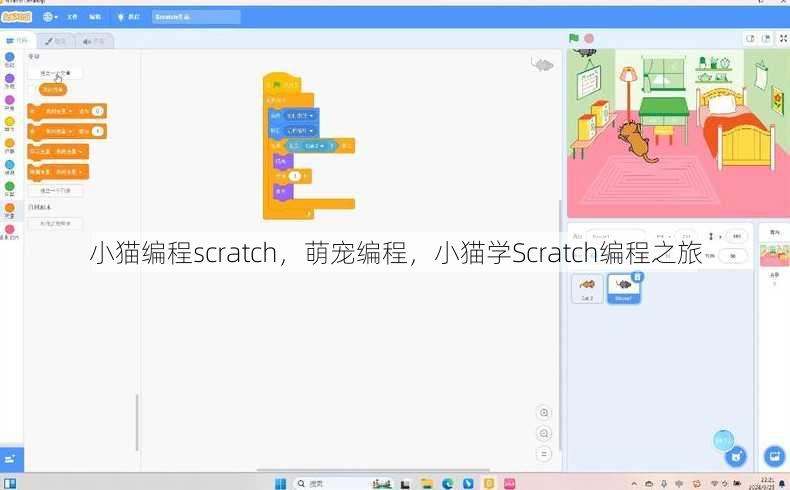Select the blue Motion block category
790x490 pixels.
pos(10,59)
